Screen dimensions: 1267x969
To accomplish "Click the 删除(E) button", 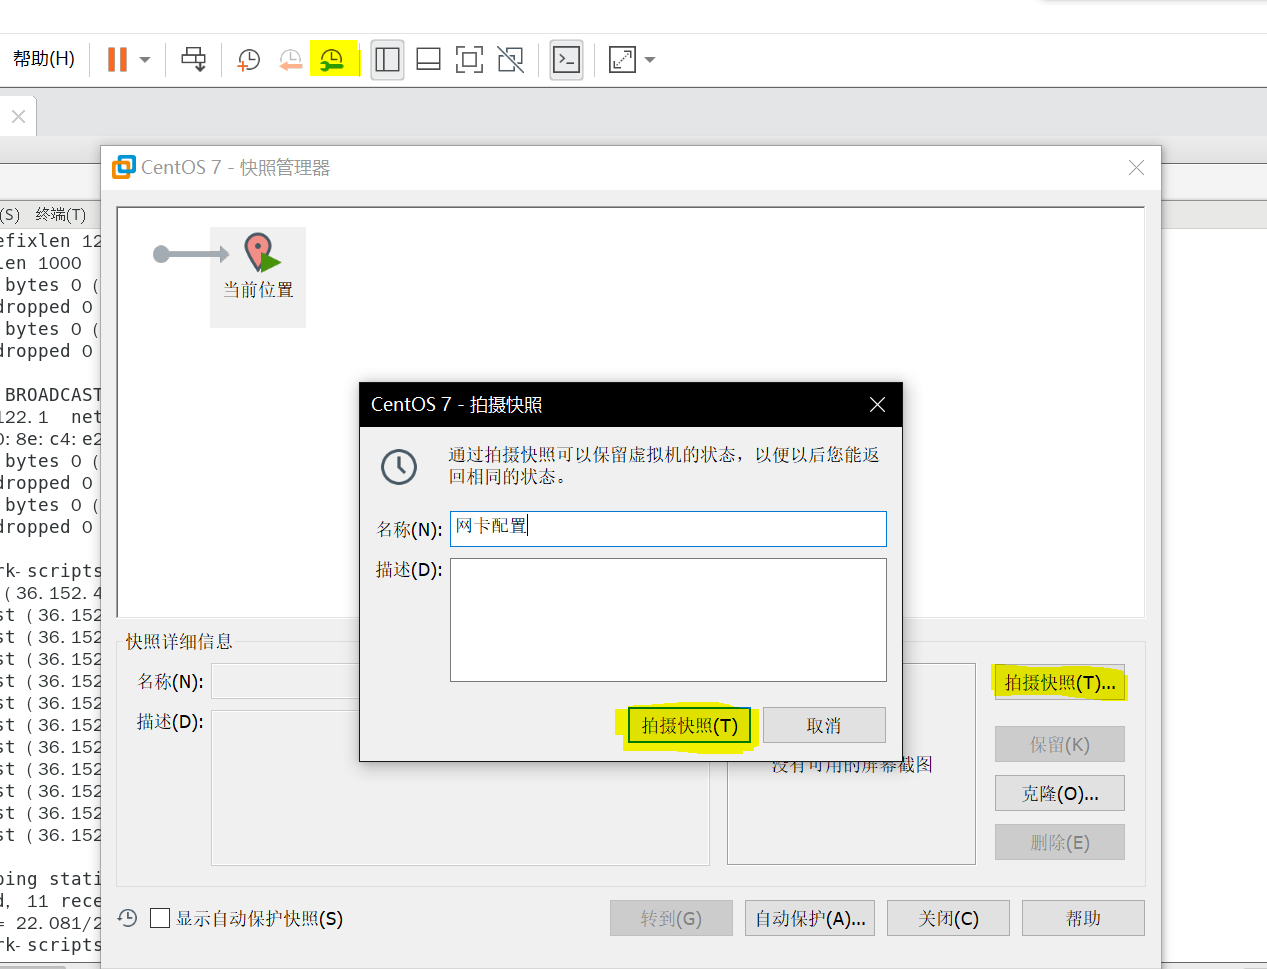I will pyautogui.click(x=1060, y=842).
